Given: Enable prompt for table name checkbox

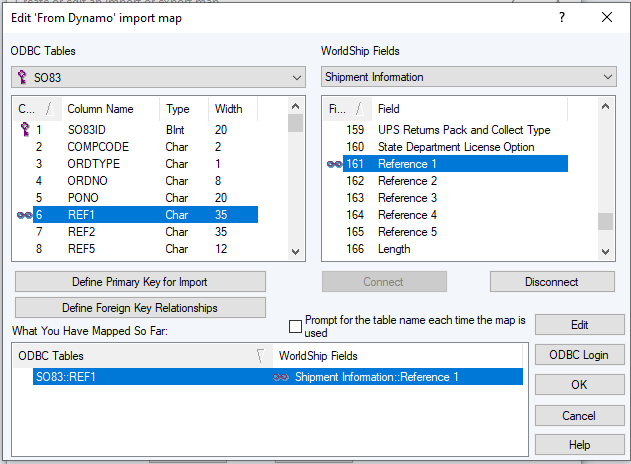Looking at the screenshot, I should [295, 326].
